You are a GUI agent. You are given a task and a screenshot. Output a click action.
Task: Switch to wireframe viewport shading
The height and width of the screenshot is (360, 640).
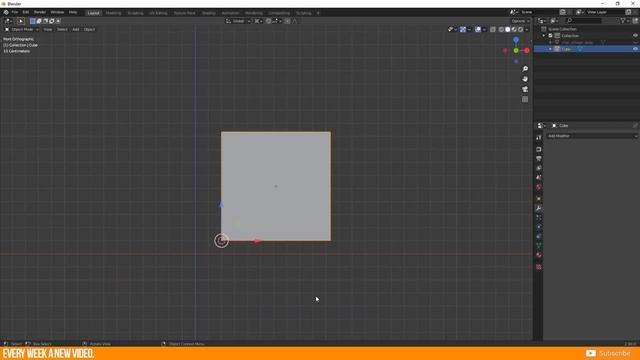tap(501, 29)
